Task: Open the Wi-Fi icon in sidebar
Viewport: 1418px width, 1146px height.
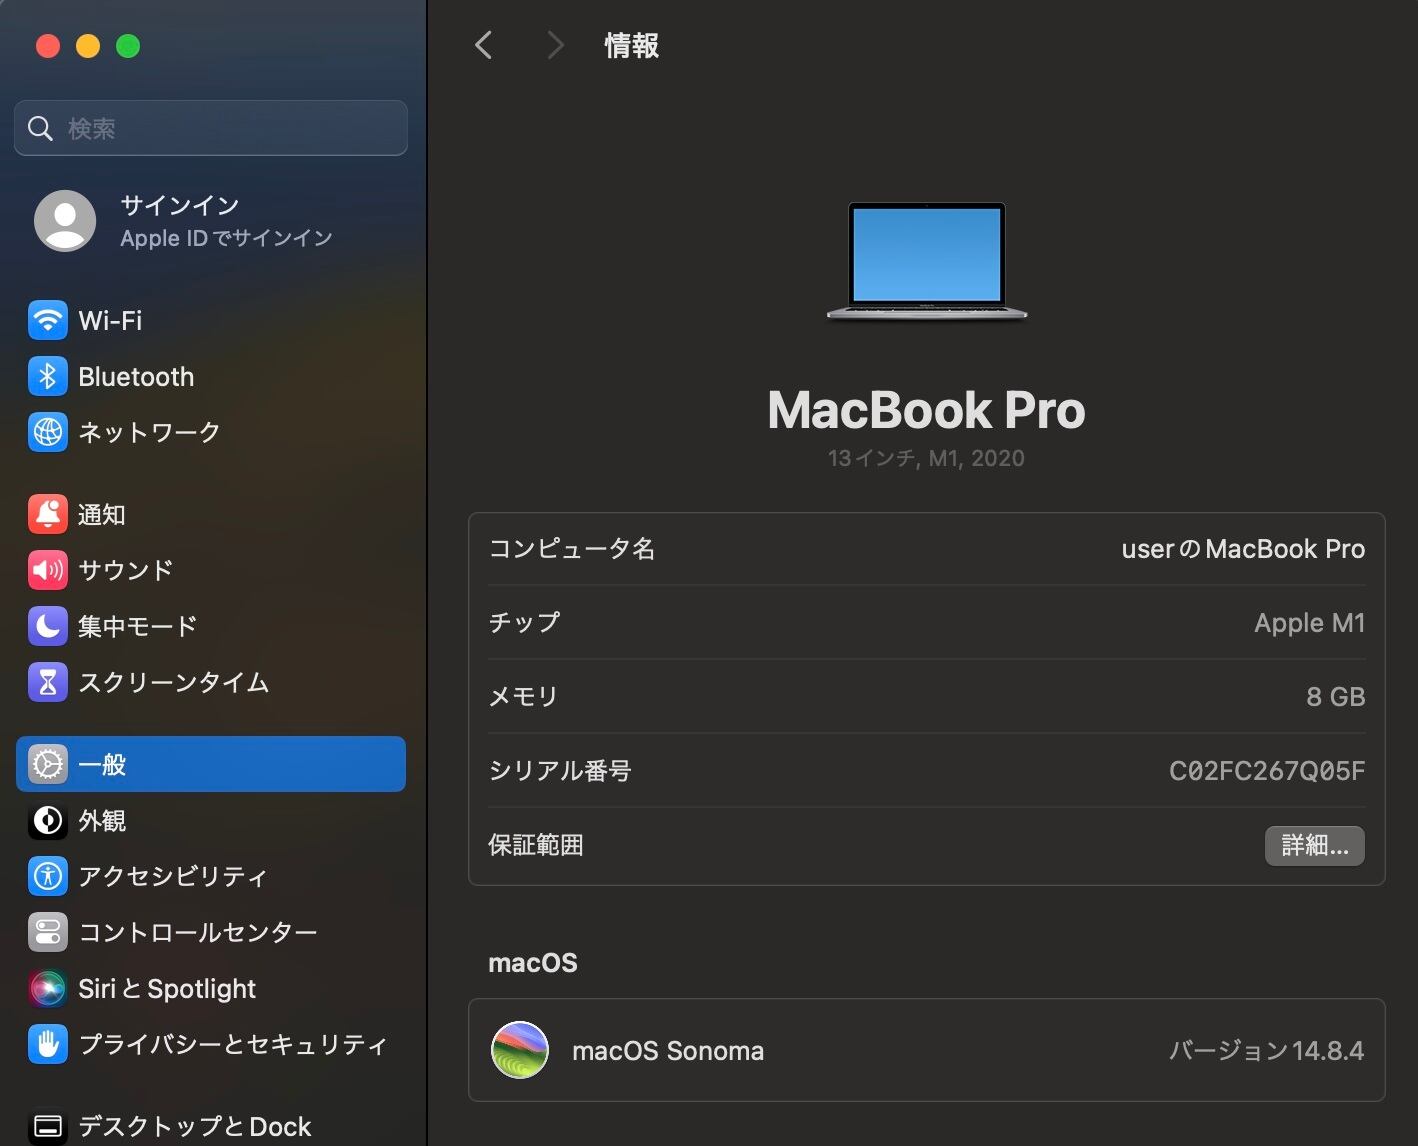Action: click(48, 321)
